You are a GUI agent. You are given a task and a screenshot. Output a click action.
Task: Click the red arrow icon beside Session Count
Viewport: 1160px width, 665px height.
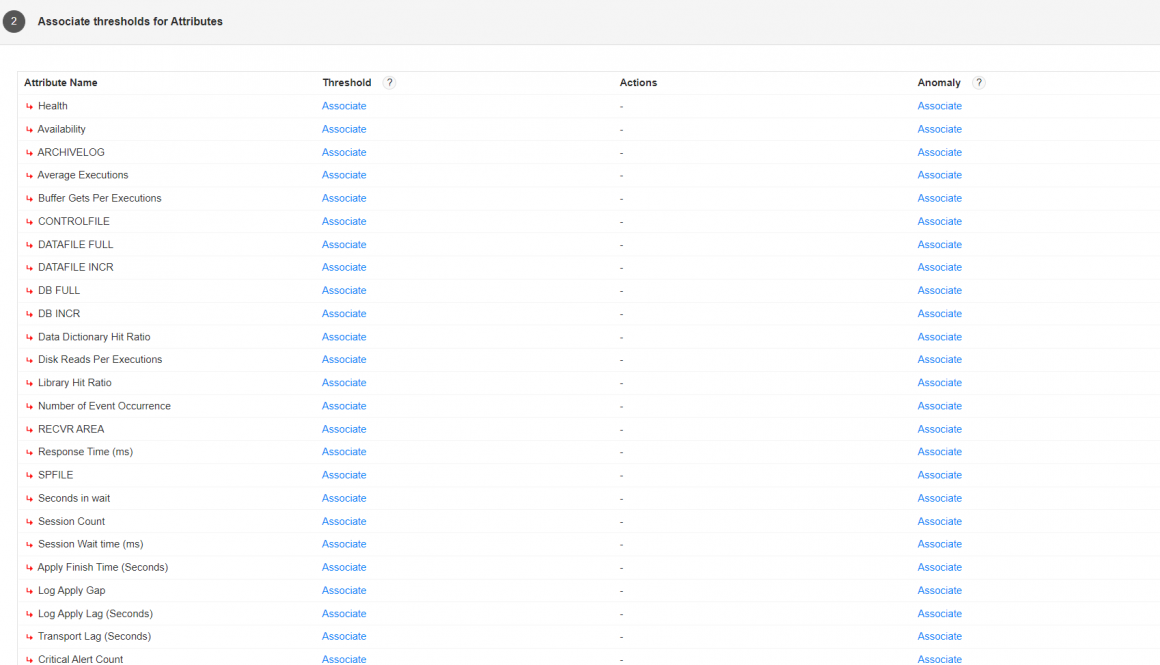pos(28,521)
